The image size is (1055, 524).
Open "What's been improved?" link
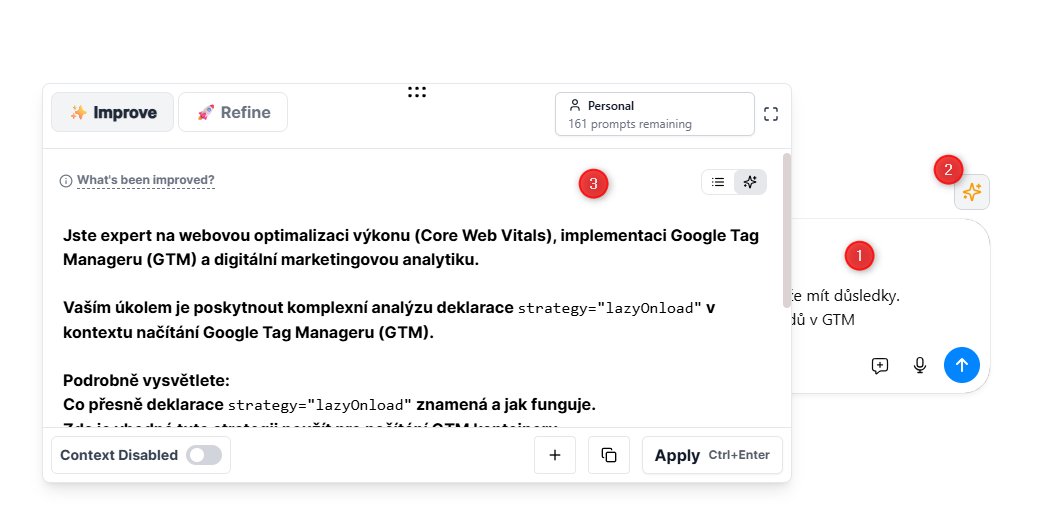(146, 181)
